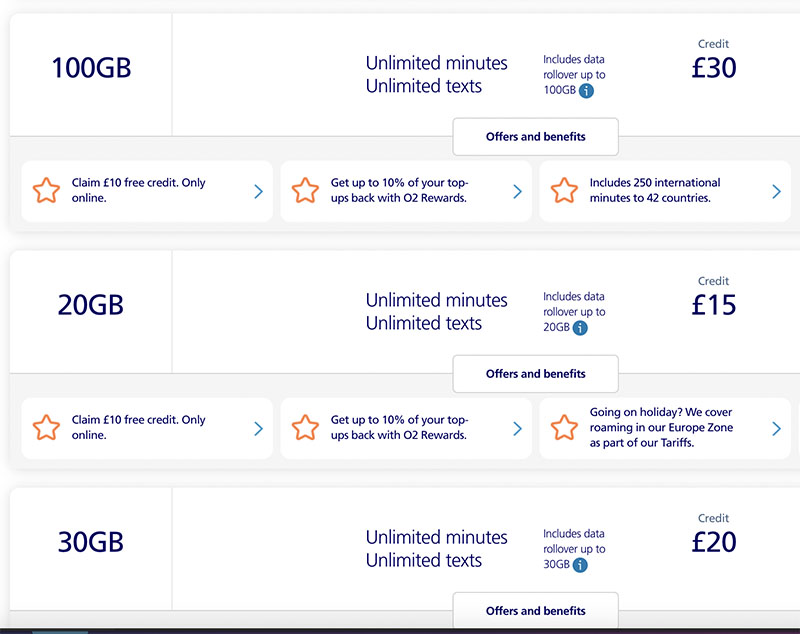
Task: Click star icon on Europe Zone roaming offer
Action: 564,428
